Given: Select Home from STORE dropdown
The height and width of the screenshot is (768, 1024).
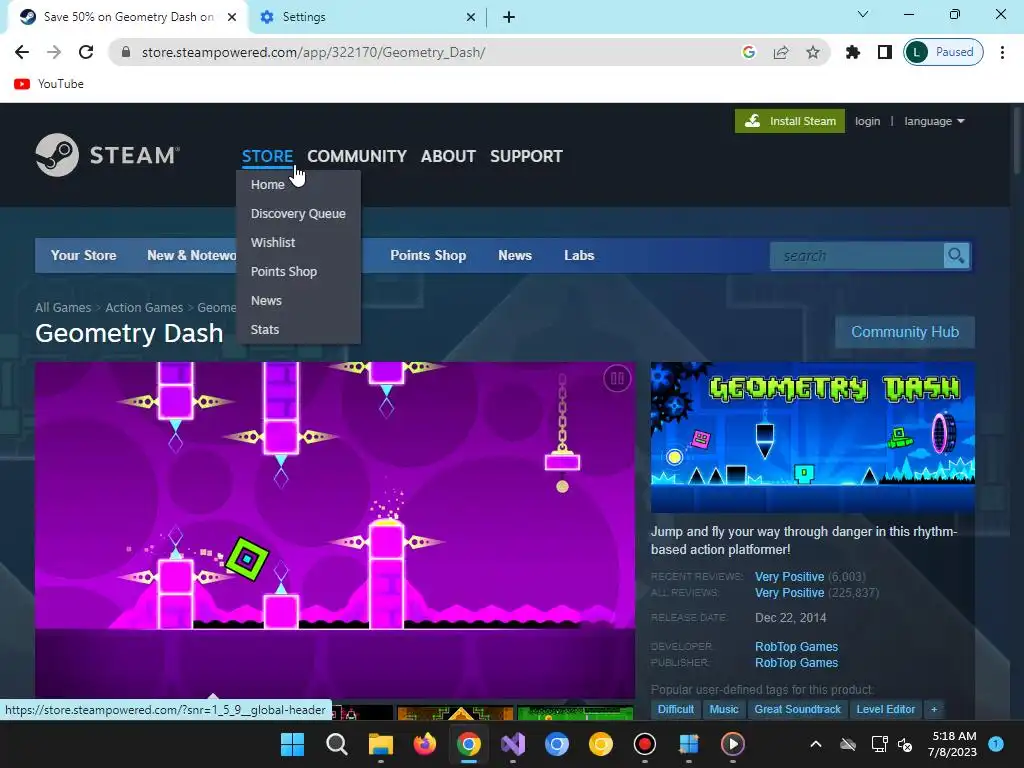Looking at the screenshot, I should click(x=268, y=185).
